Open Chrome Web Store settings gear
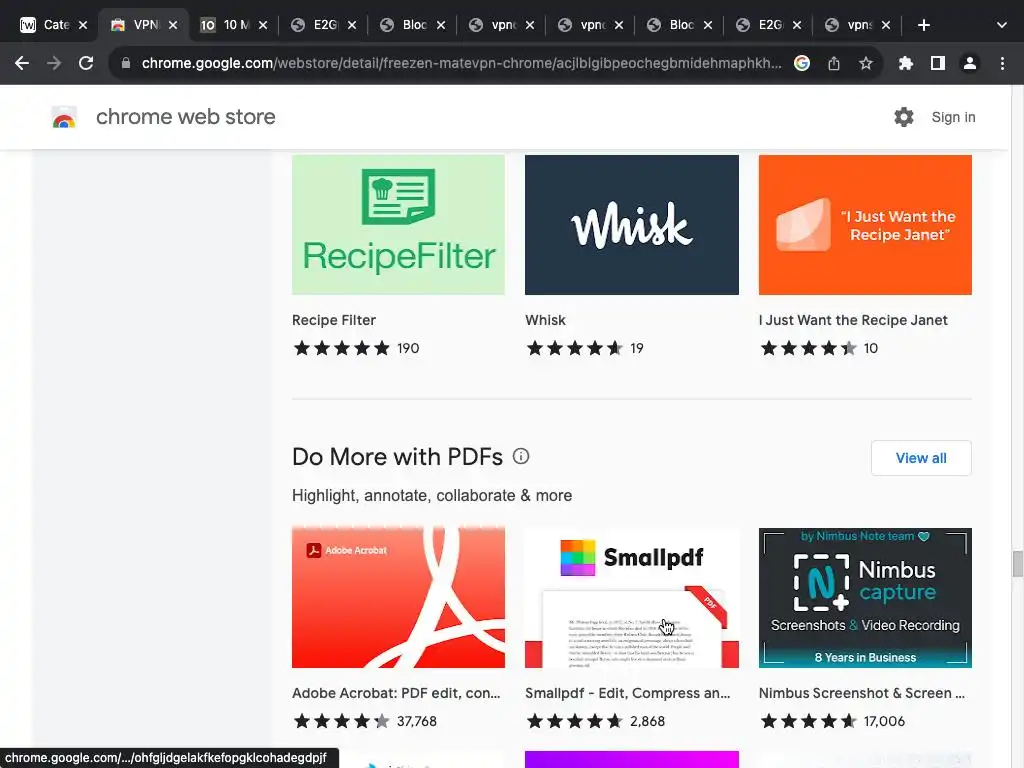This screenshot has width=1024, height=768. (904, 117)
